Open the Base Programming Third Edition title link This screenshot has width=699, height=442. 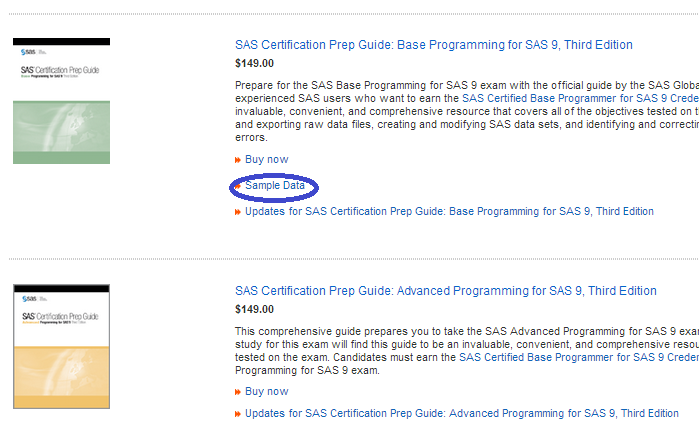433,45
